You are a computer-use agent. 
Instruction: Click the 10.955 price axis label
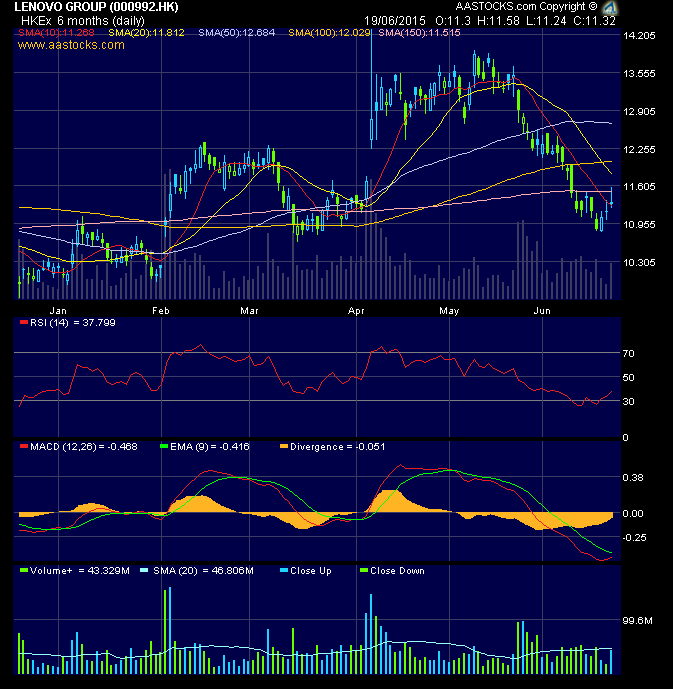pos(639,225)
